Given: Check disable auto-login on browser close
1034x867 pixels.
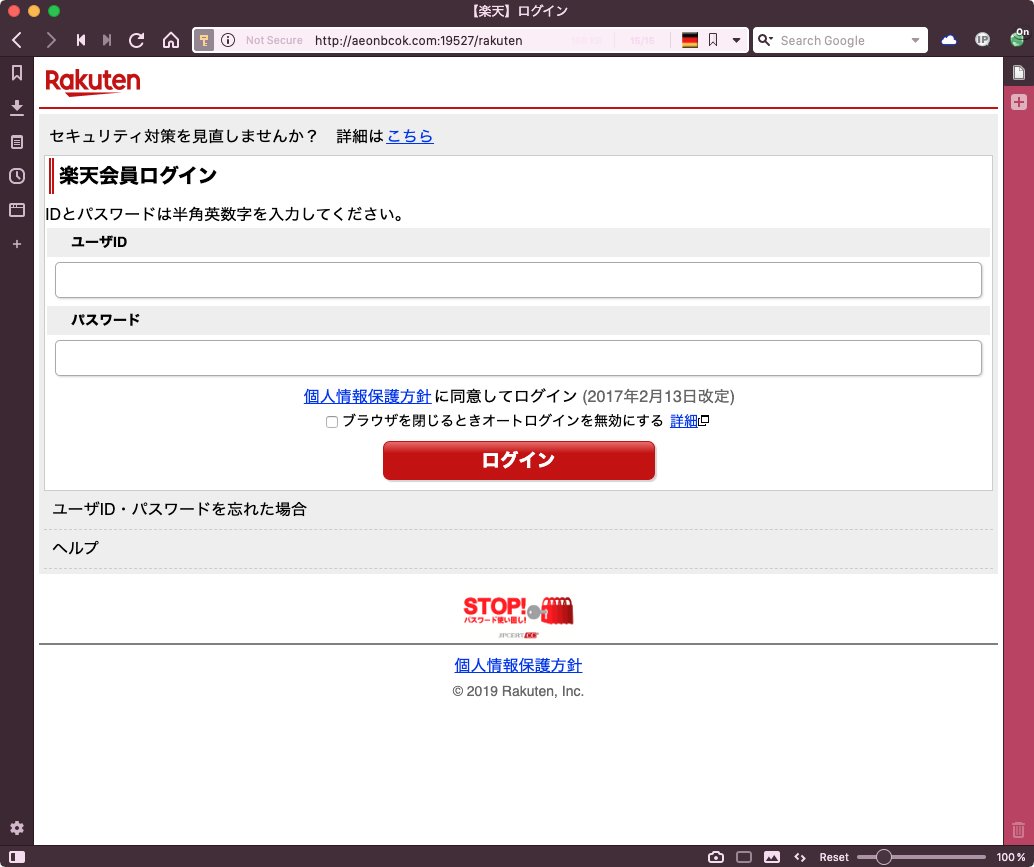Looking at the screenshot, I should pos(332,422).
